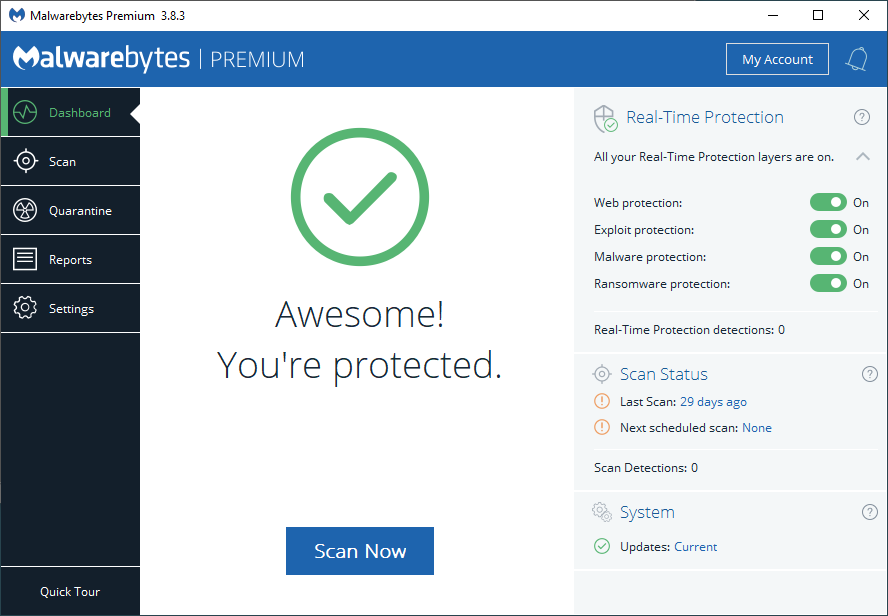Click the 'None' next scheduled scan link

coord(757,428)
